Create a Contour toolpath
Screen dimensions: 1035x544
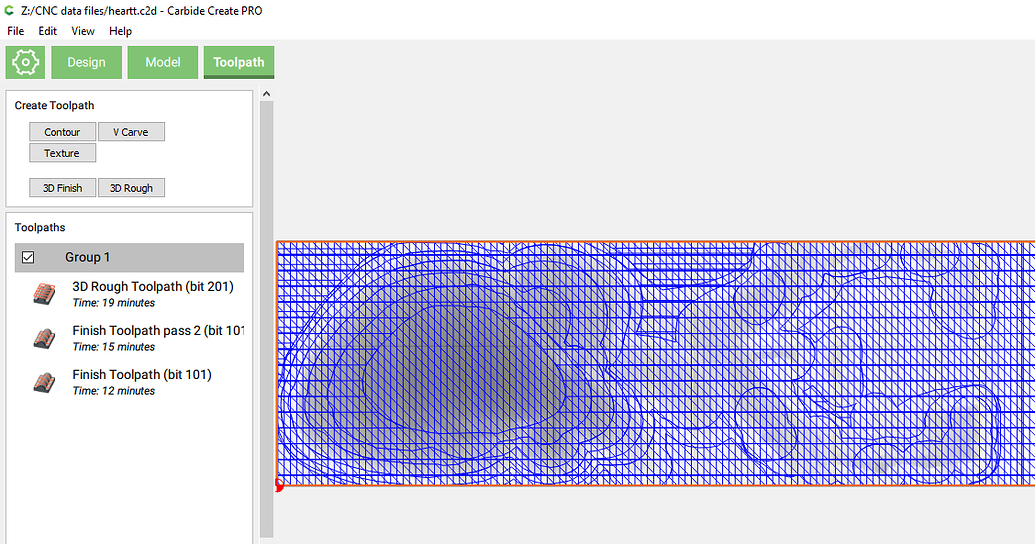[62, 132]
